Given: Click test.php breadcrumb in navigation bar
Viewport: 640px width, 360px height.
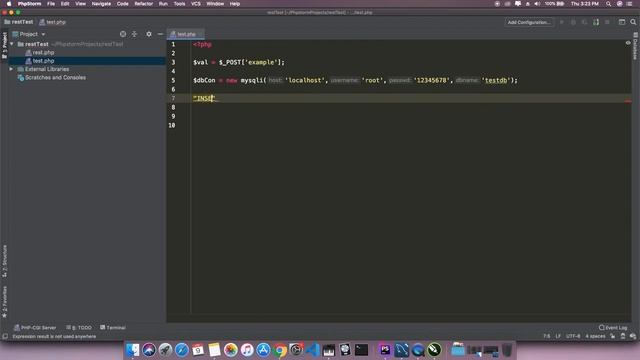Looking at the screenshot, I should 53,22.
